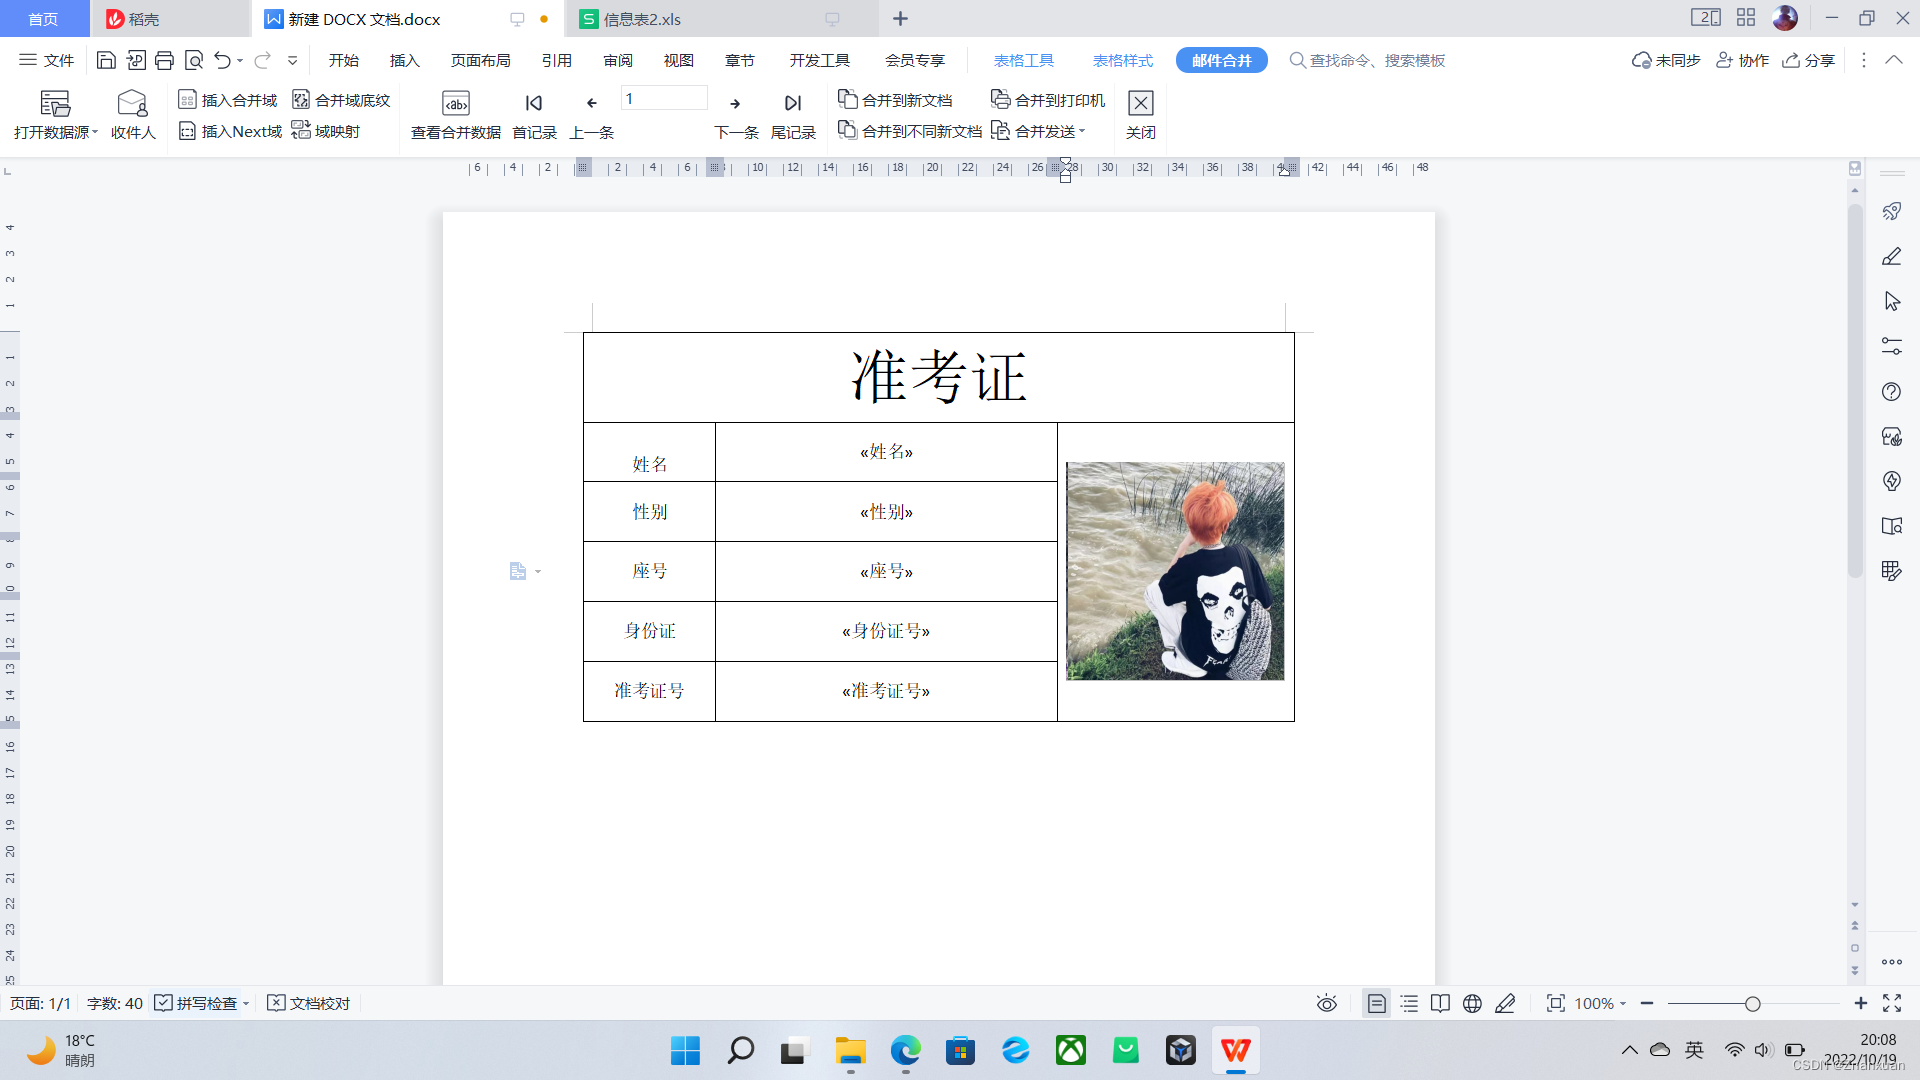Click the Next Record arrow (下一条)

735,104
